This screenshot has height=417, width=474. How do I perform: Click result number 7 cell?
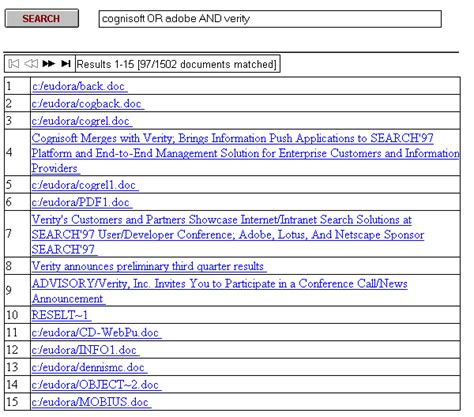click(x=17, y=234)
